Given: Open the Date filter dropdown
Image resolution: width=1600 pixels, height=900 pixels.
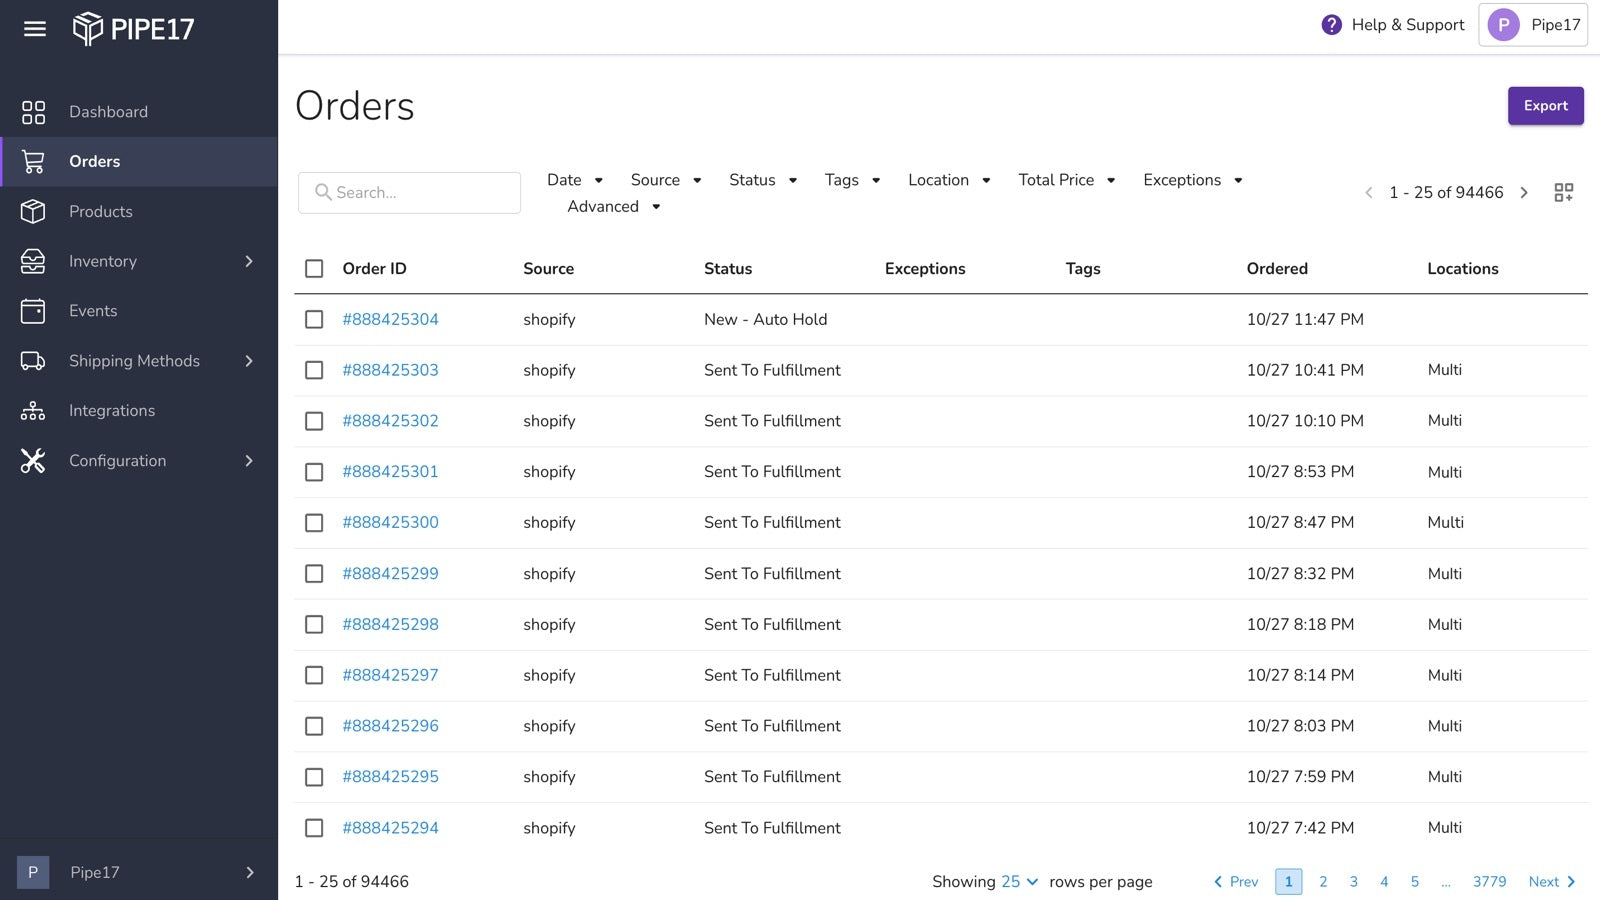Looking at the screenshot, I should [575, 180].
